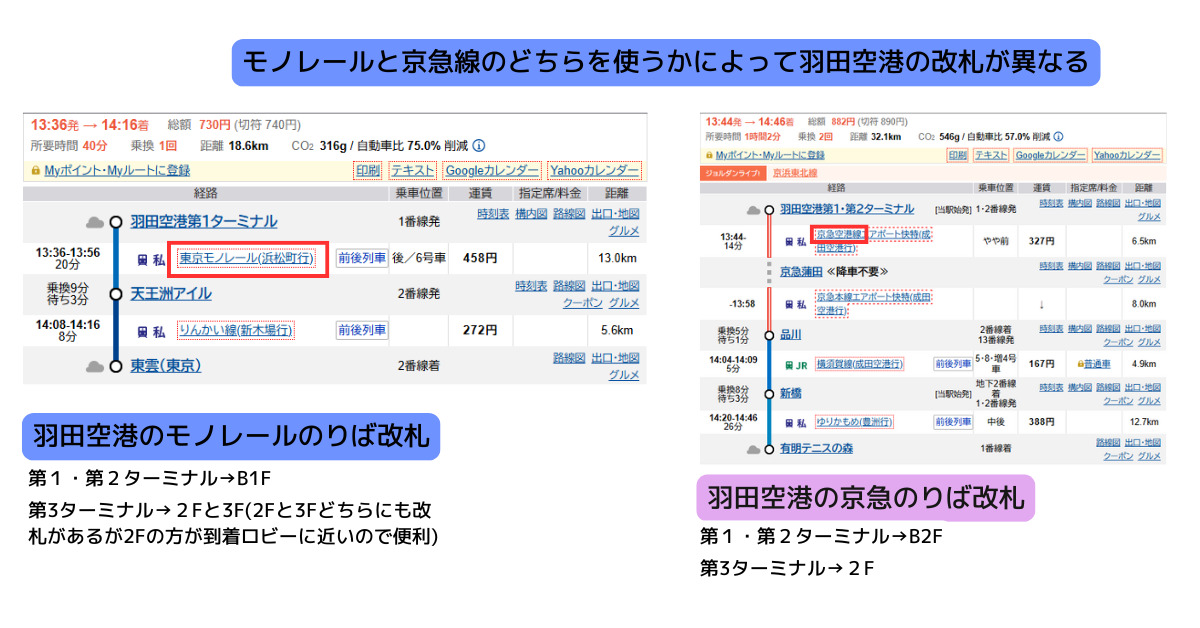Screen dimensions: 1200x628
Task: Click Googleカレンダー in the left route panel
Action: pos(492,171)
